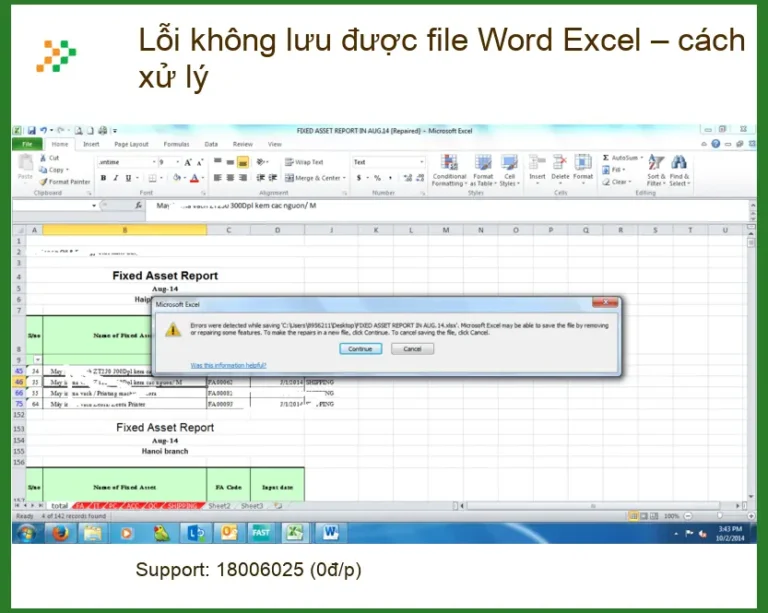Toggle Center text alignment

click(230, 178)
